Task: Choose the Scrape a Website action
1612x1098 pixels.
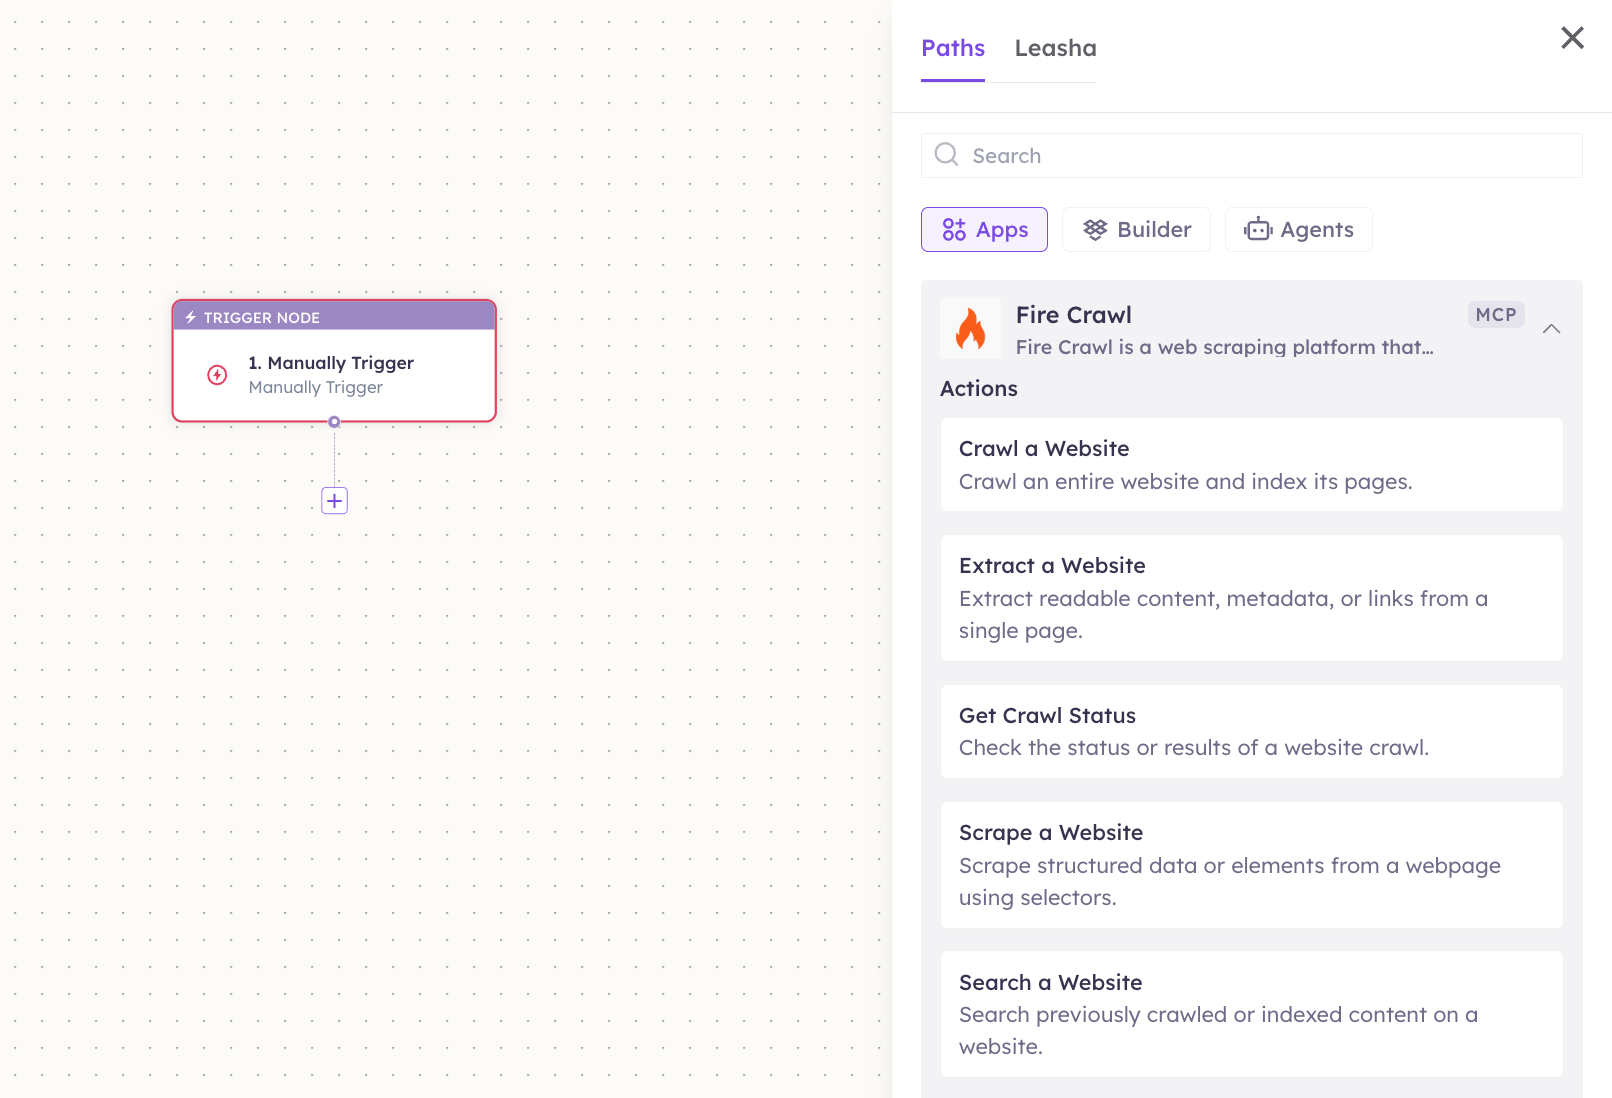Action: coord(1251,865)
